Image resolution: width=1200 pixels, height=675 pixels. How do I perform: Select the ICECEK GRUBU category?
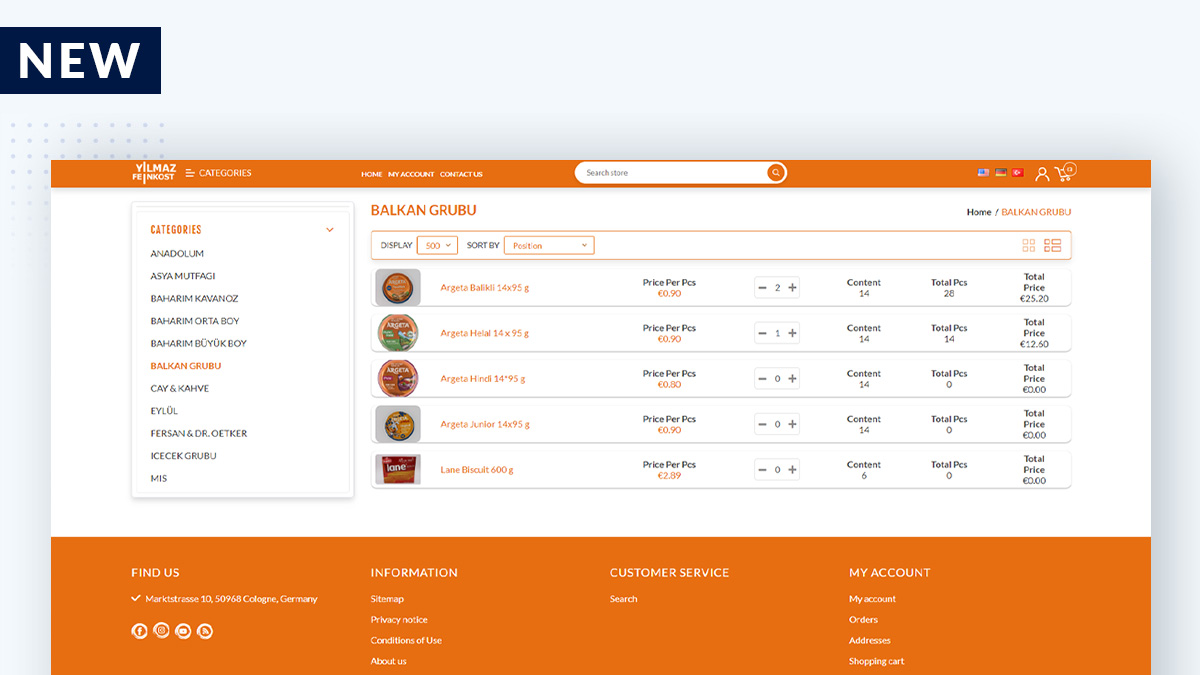pyautogui.click(x=183, y=456)
